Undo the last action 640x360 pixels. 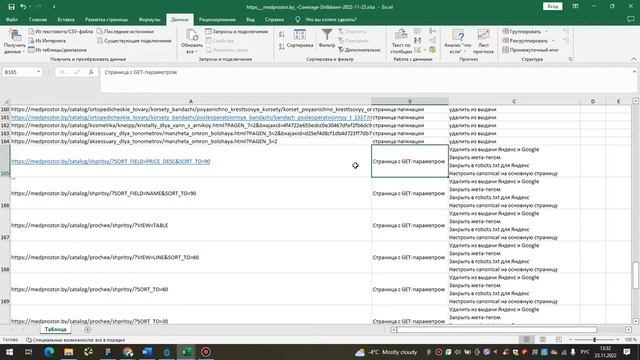[23, 7]
